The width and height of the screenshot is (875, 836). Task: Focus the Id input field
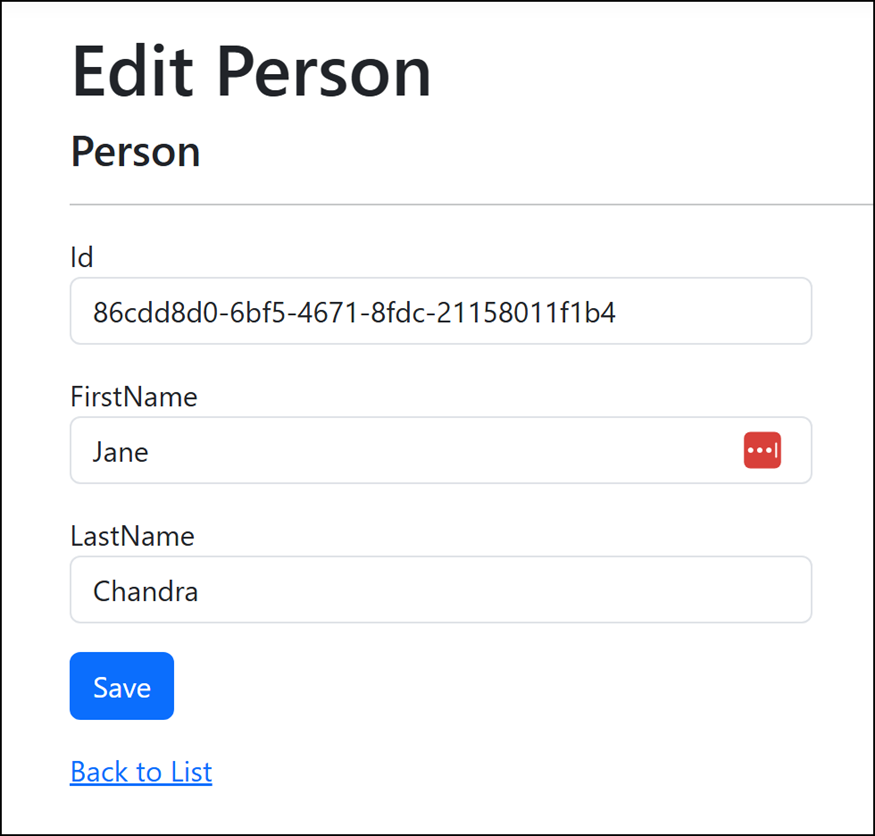[x=440, y=311]
